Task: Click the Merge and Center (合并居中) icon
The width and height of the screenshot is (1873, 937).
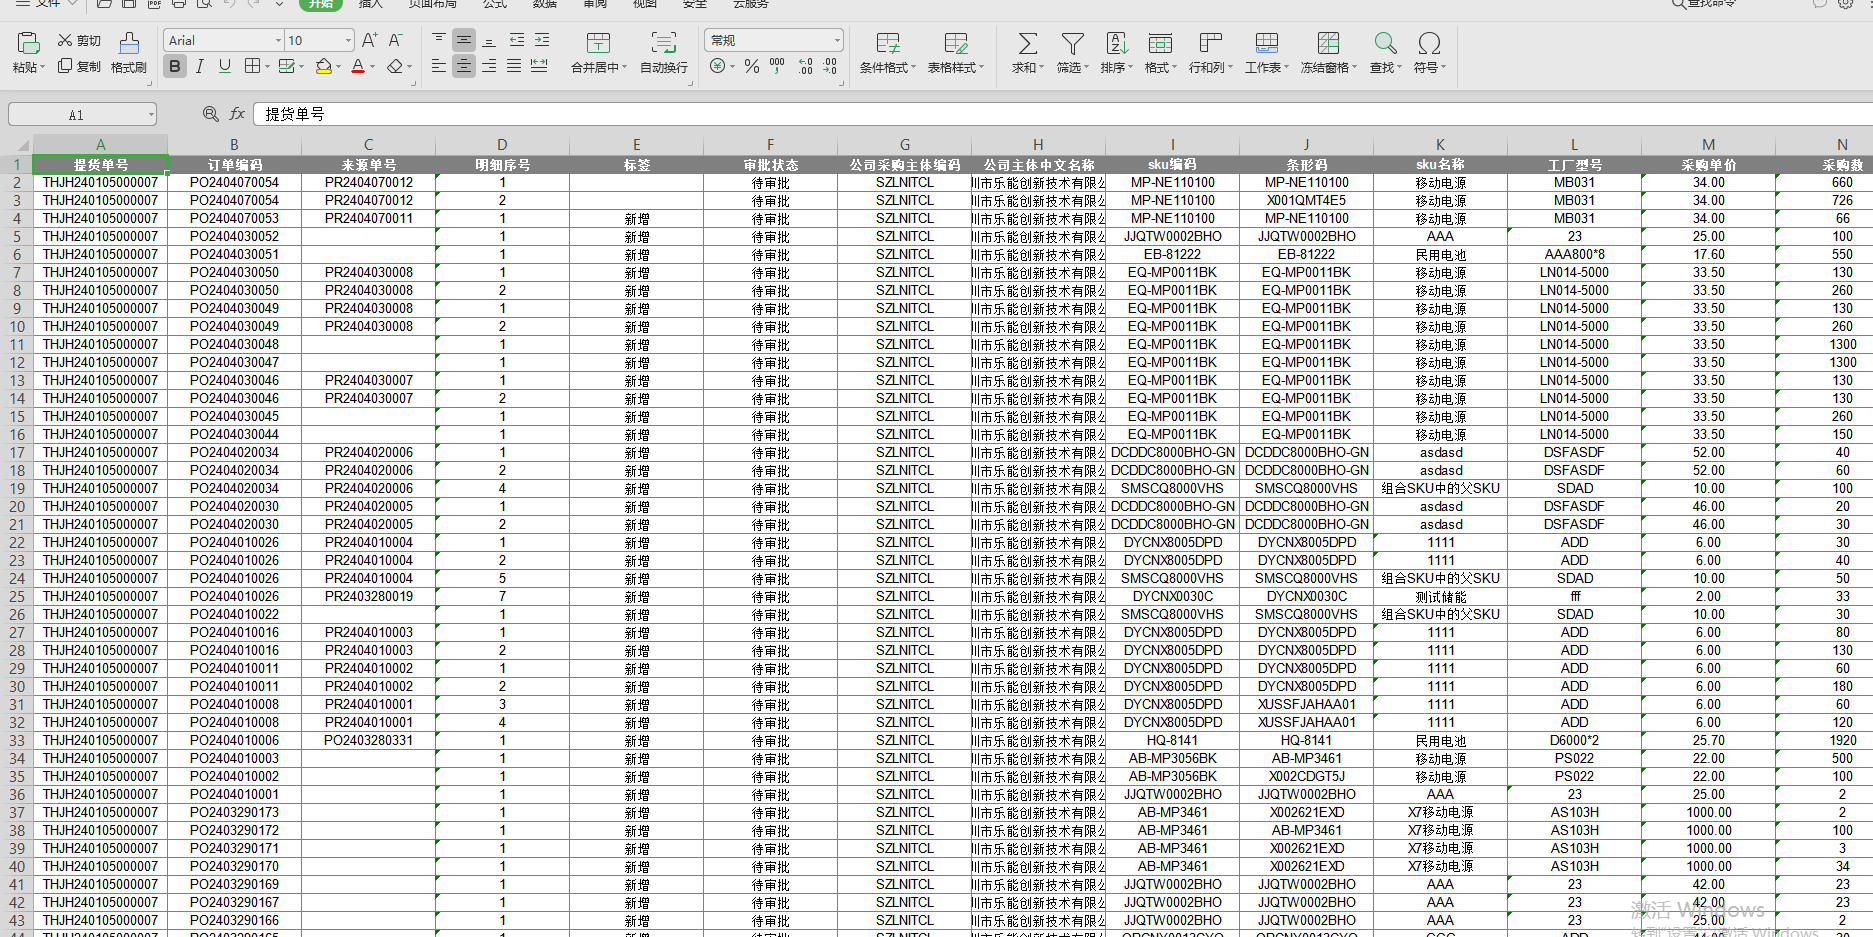Action: point(598,43)
